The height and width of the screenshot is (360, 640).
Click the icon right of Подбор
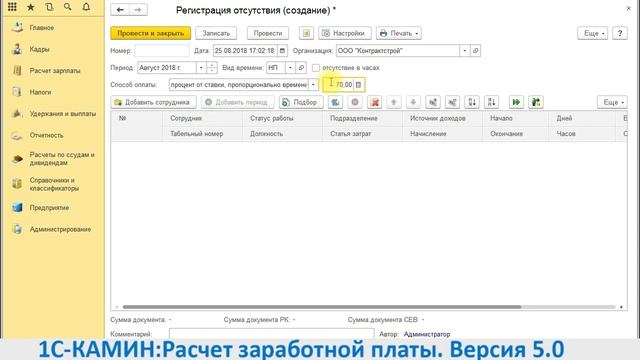coord(335,102)
